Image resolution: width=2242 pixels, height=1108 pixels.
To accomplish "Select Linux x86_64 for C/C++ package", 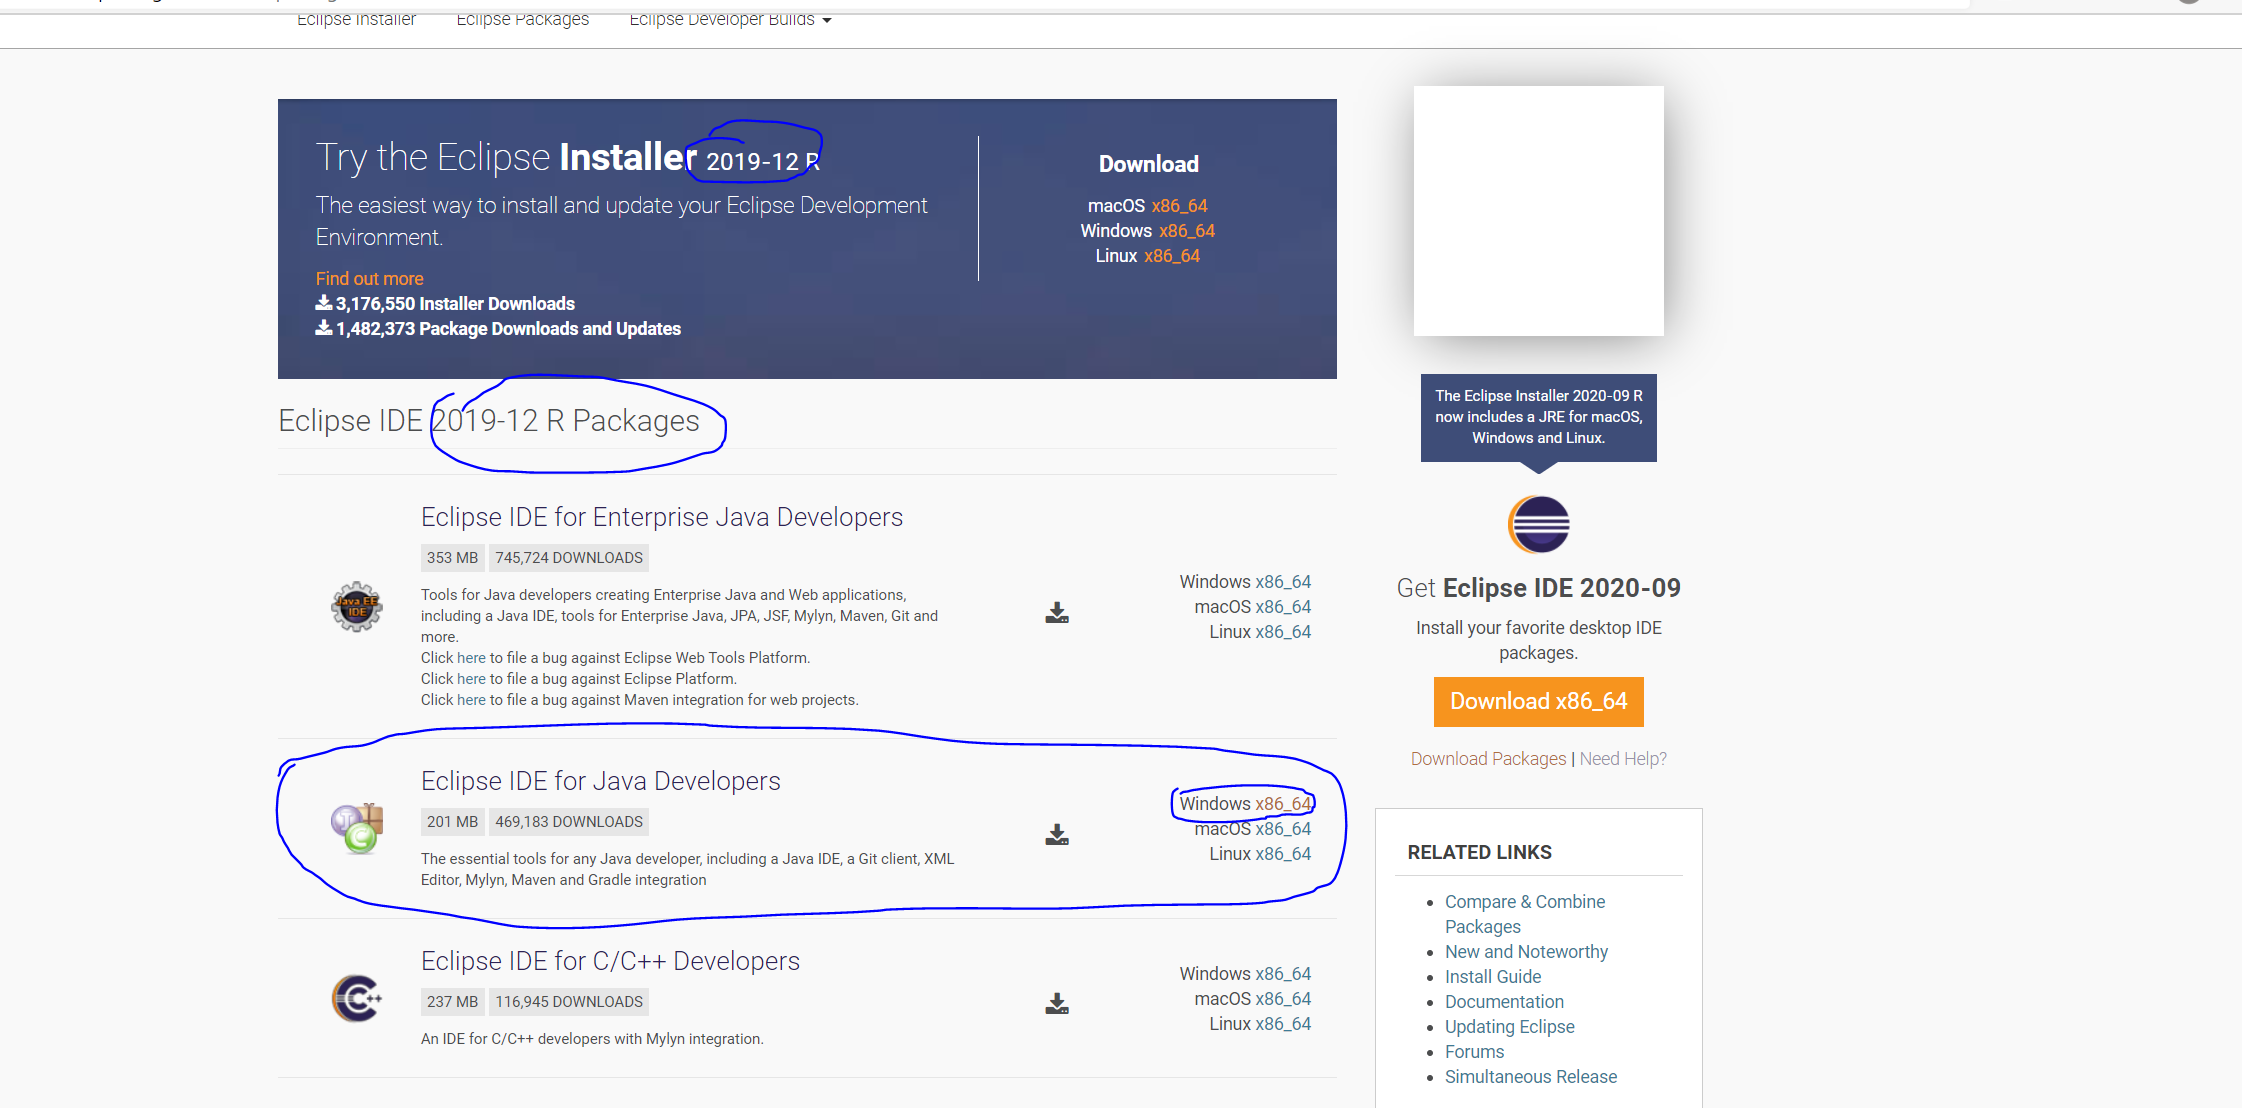I will pos(1283,1023).
